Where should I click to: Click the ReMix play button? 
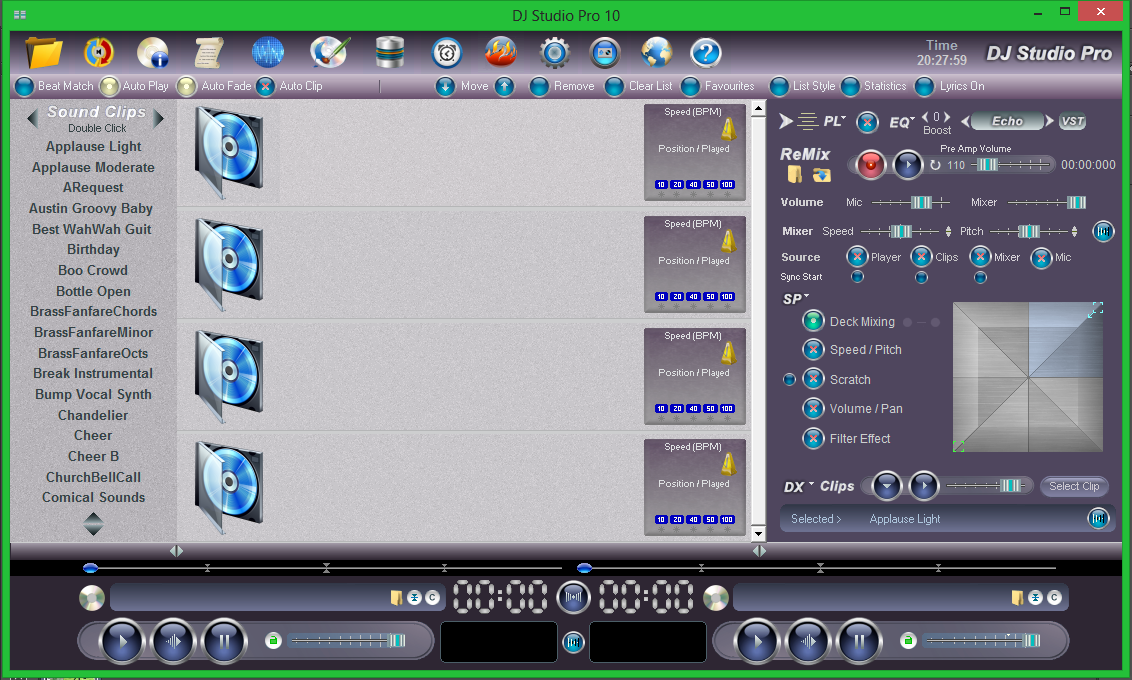[907, 165]
